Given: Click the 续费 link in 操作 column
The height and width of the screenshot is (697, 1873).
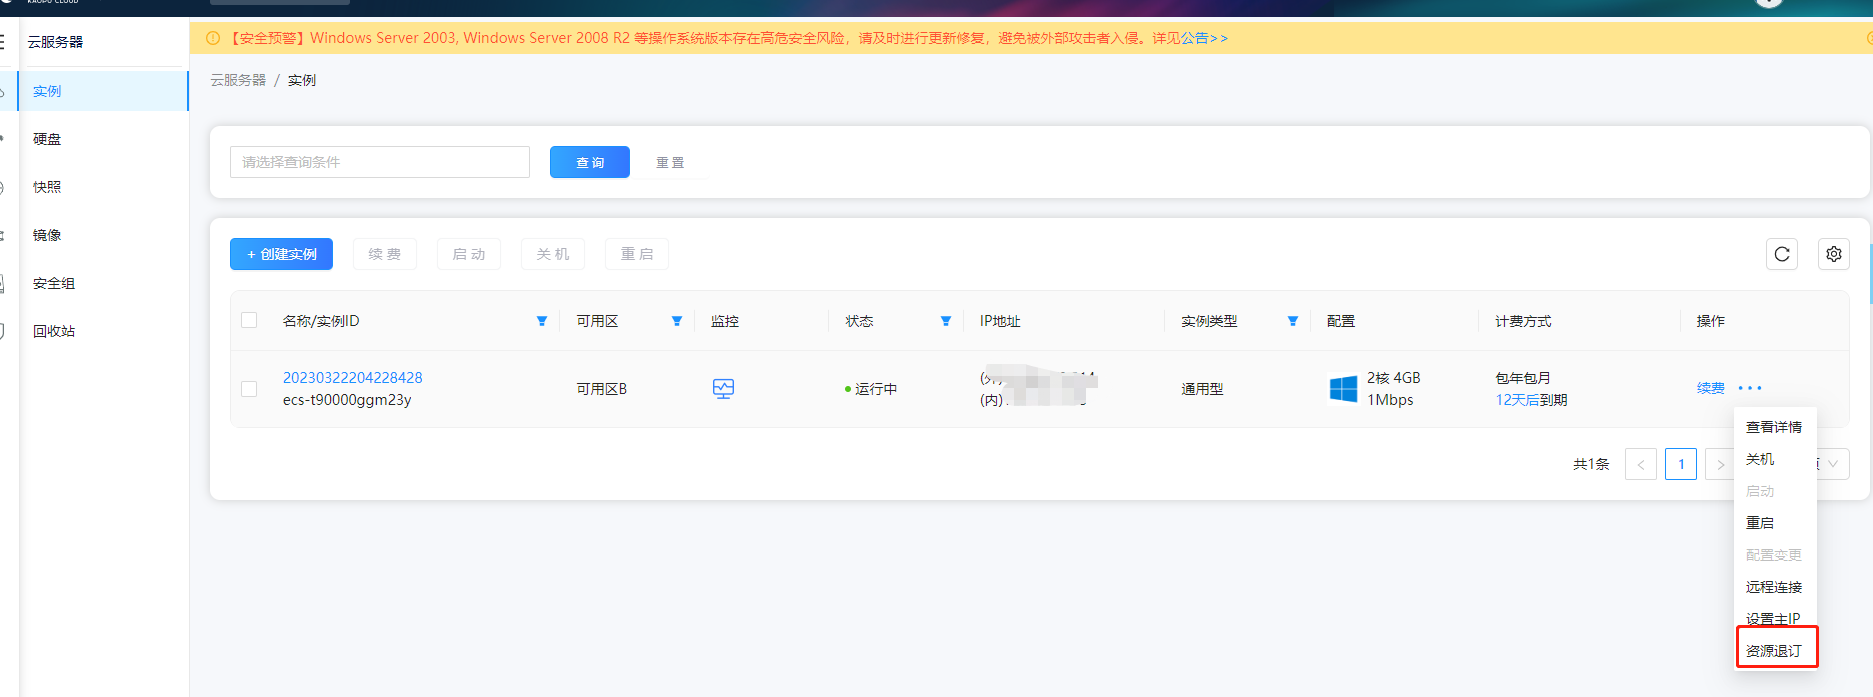Looking at the screenshot, I should [1711, 388].
